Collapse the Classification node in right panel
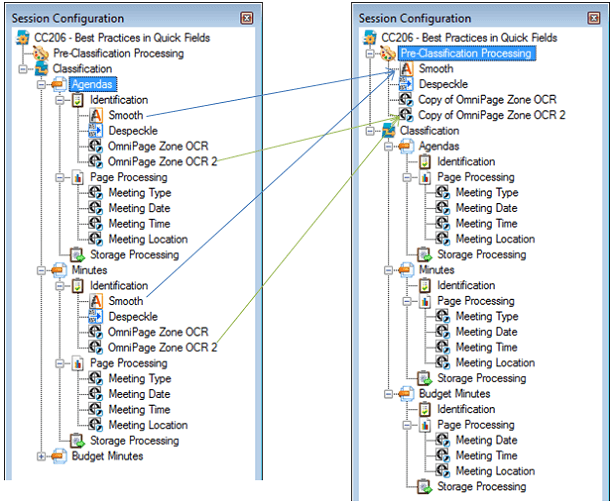 (370, 131)
